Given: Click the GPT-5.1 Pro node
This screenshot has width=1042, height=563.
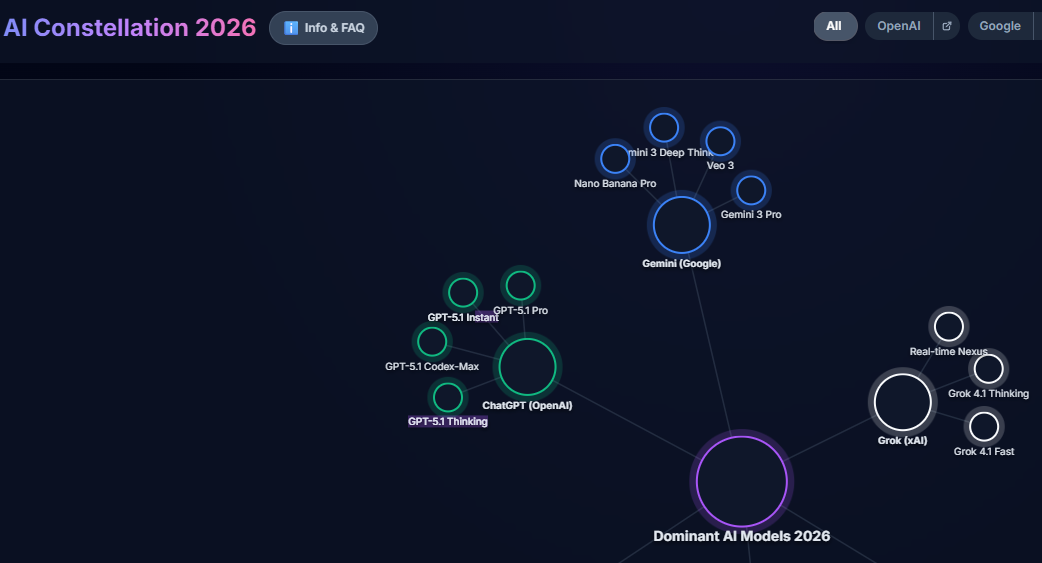Looking at the screenshot, I should tap(520, 286).
